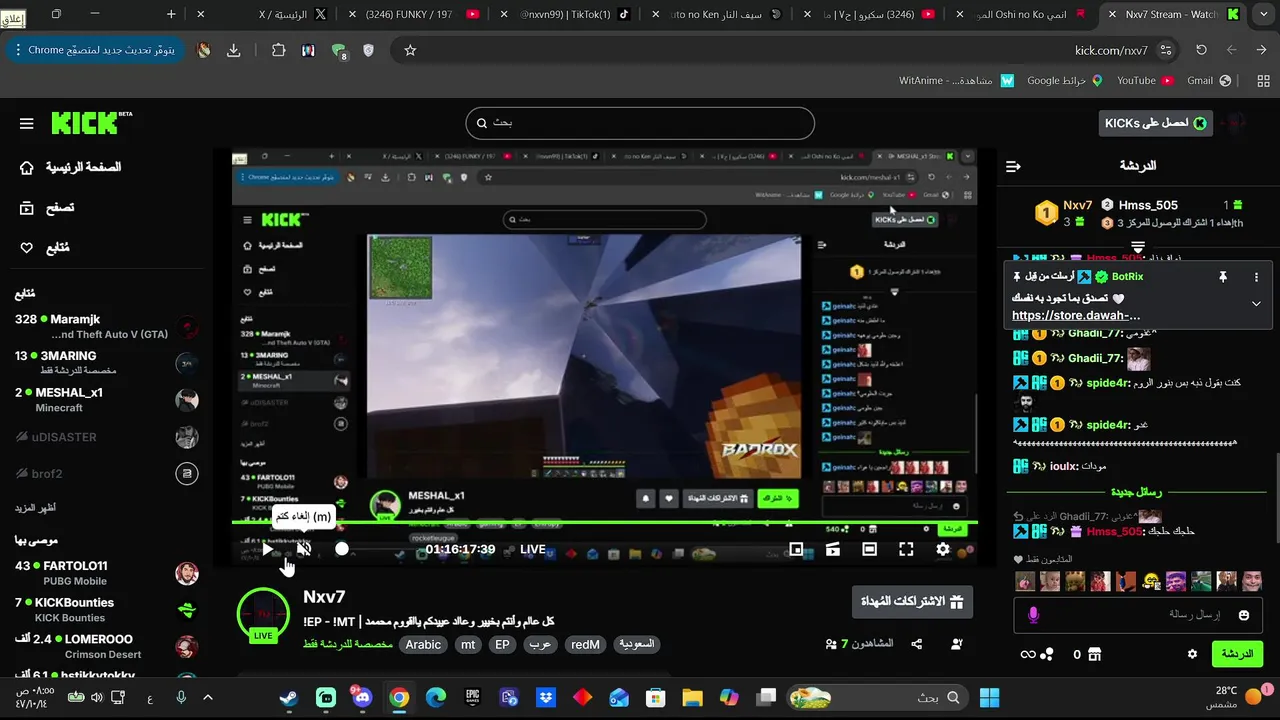Open MESHAL_x1 Minecraft channel in sidebar
This screenshot has height=720, width=1280.
(x=106, y=400)
